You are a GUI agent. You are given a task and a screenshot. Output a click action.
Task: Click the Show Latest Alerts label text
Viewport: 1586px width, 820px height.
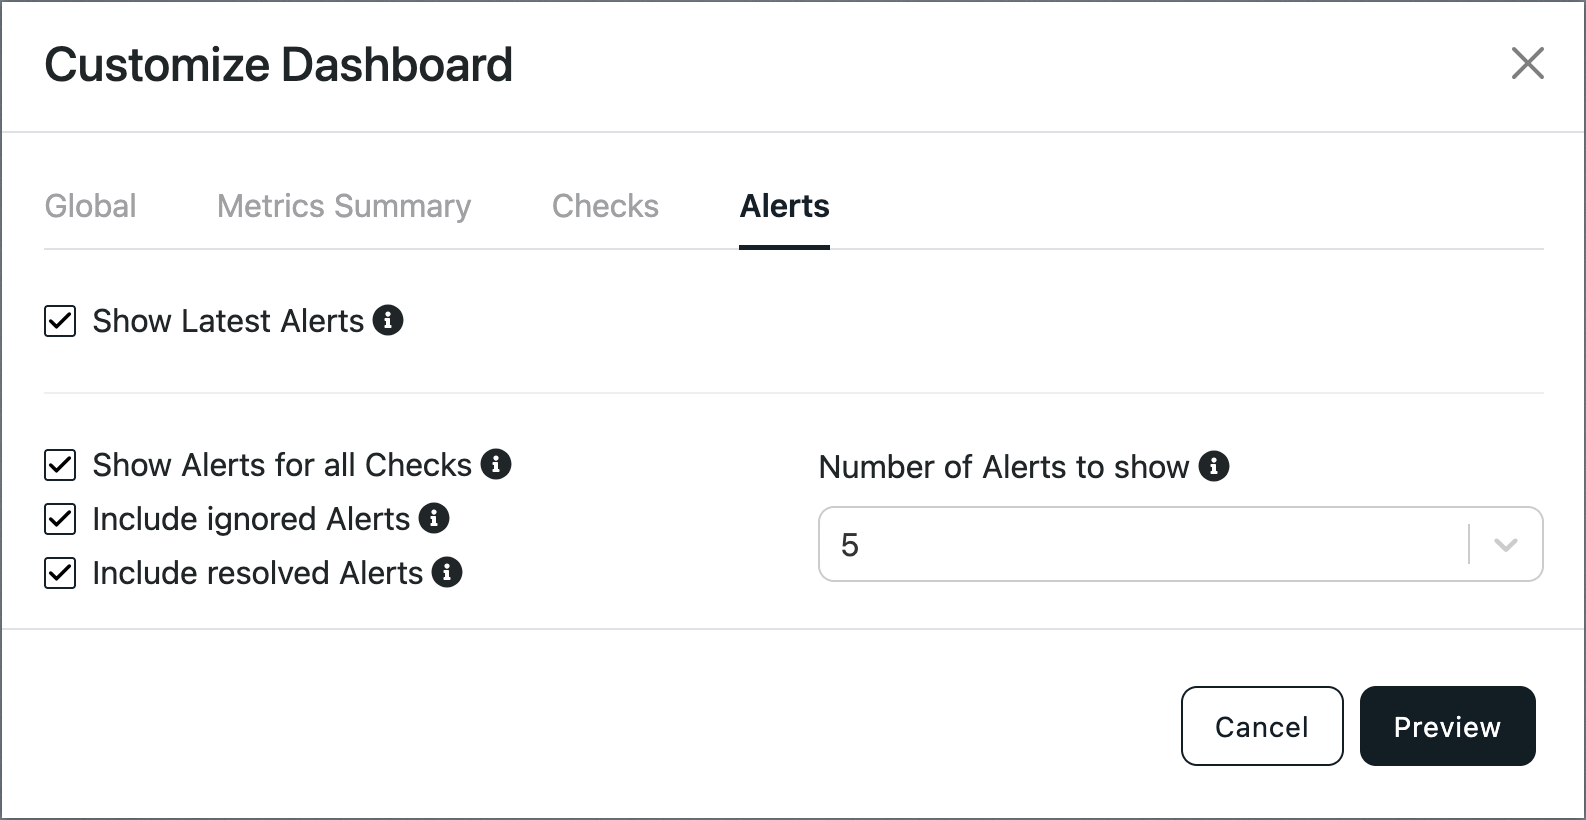tap(228, 321)
